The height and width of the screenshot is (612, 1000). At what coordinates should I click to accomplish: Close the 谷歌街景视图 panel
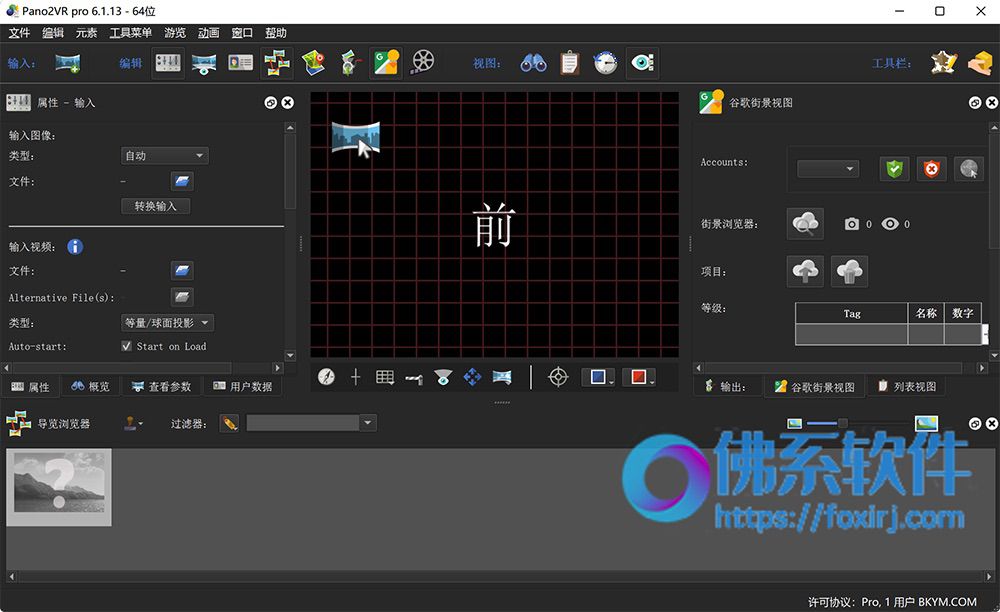[x=992, y=103]
